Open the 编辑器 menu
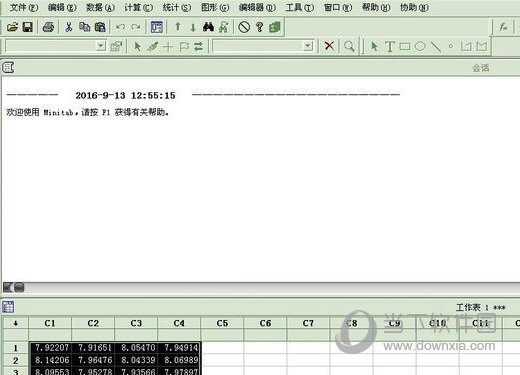 pyautogui.click(x=257, y=7)
